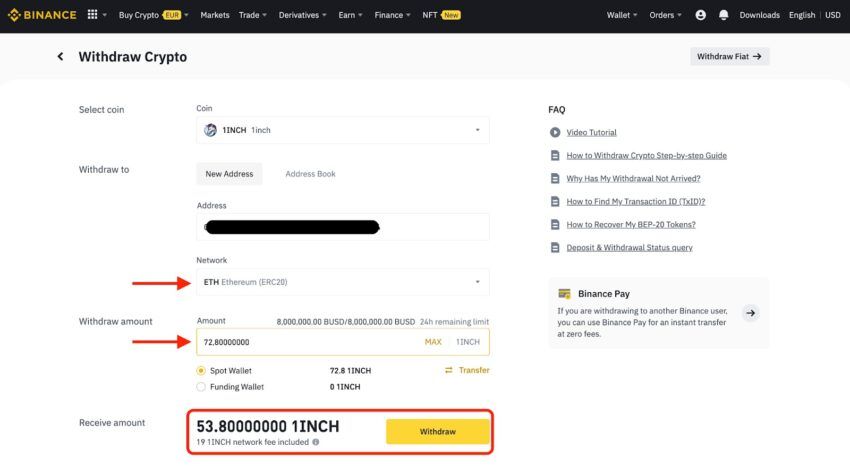Screen dimensions: 850x466
Task: Open the apps grid menu icon
Action: tap(93, 15)
